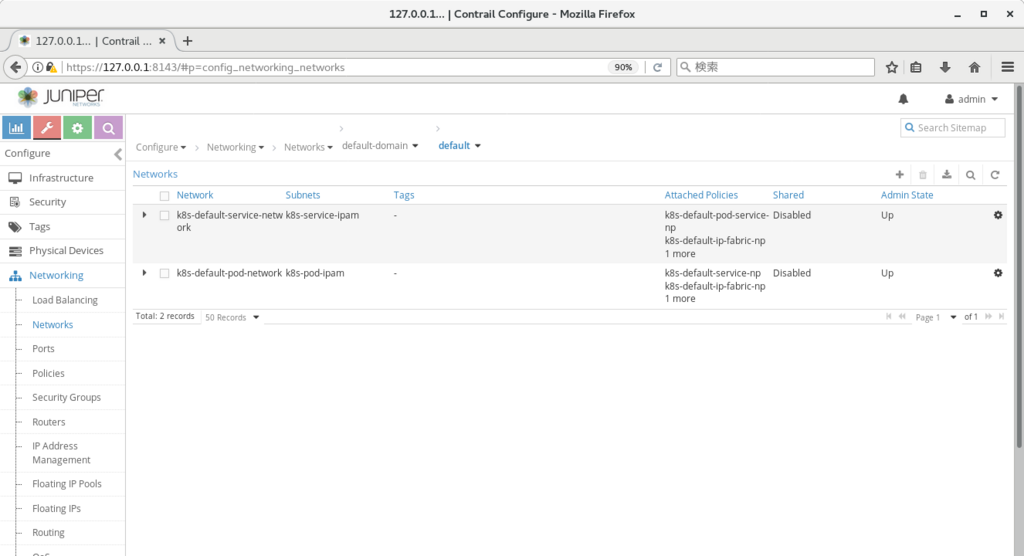Viewport: 1024px width, 556px height.
Task: Click the insecure connection lock icon
Action: [x=51, y=67]
